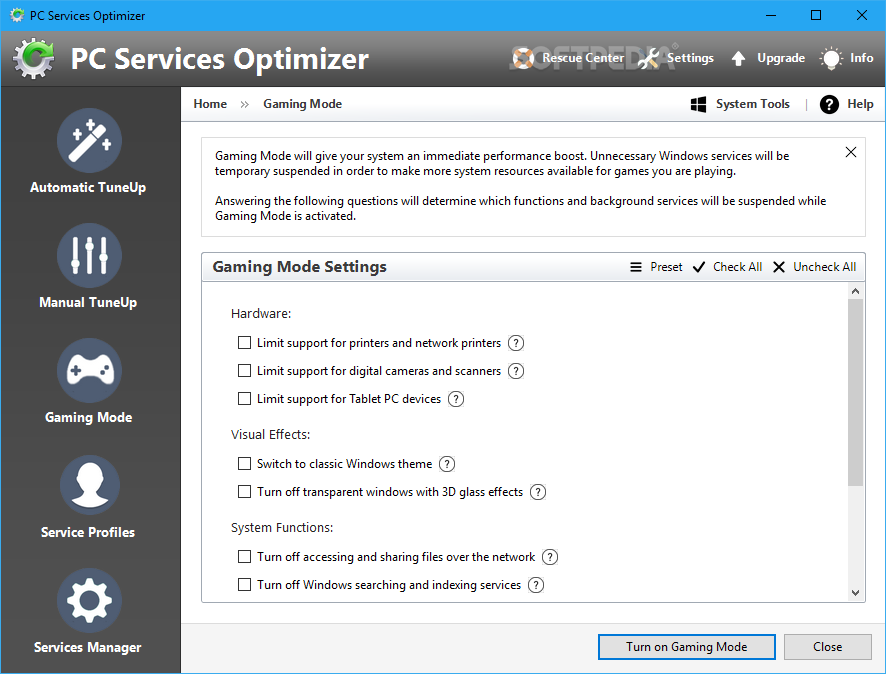This screenshot has width=886, height=674.
Task: Click the scrollbar up arrow
Action: point(855,292)
